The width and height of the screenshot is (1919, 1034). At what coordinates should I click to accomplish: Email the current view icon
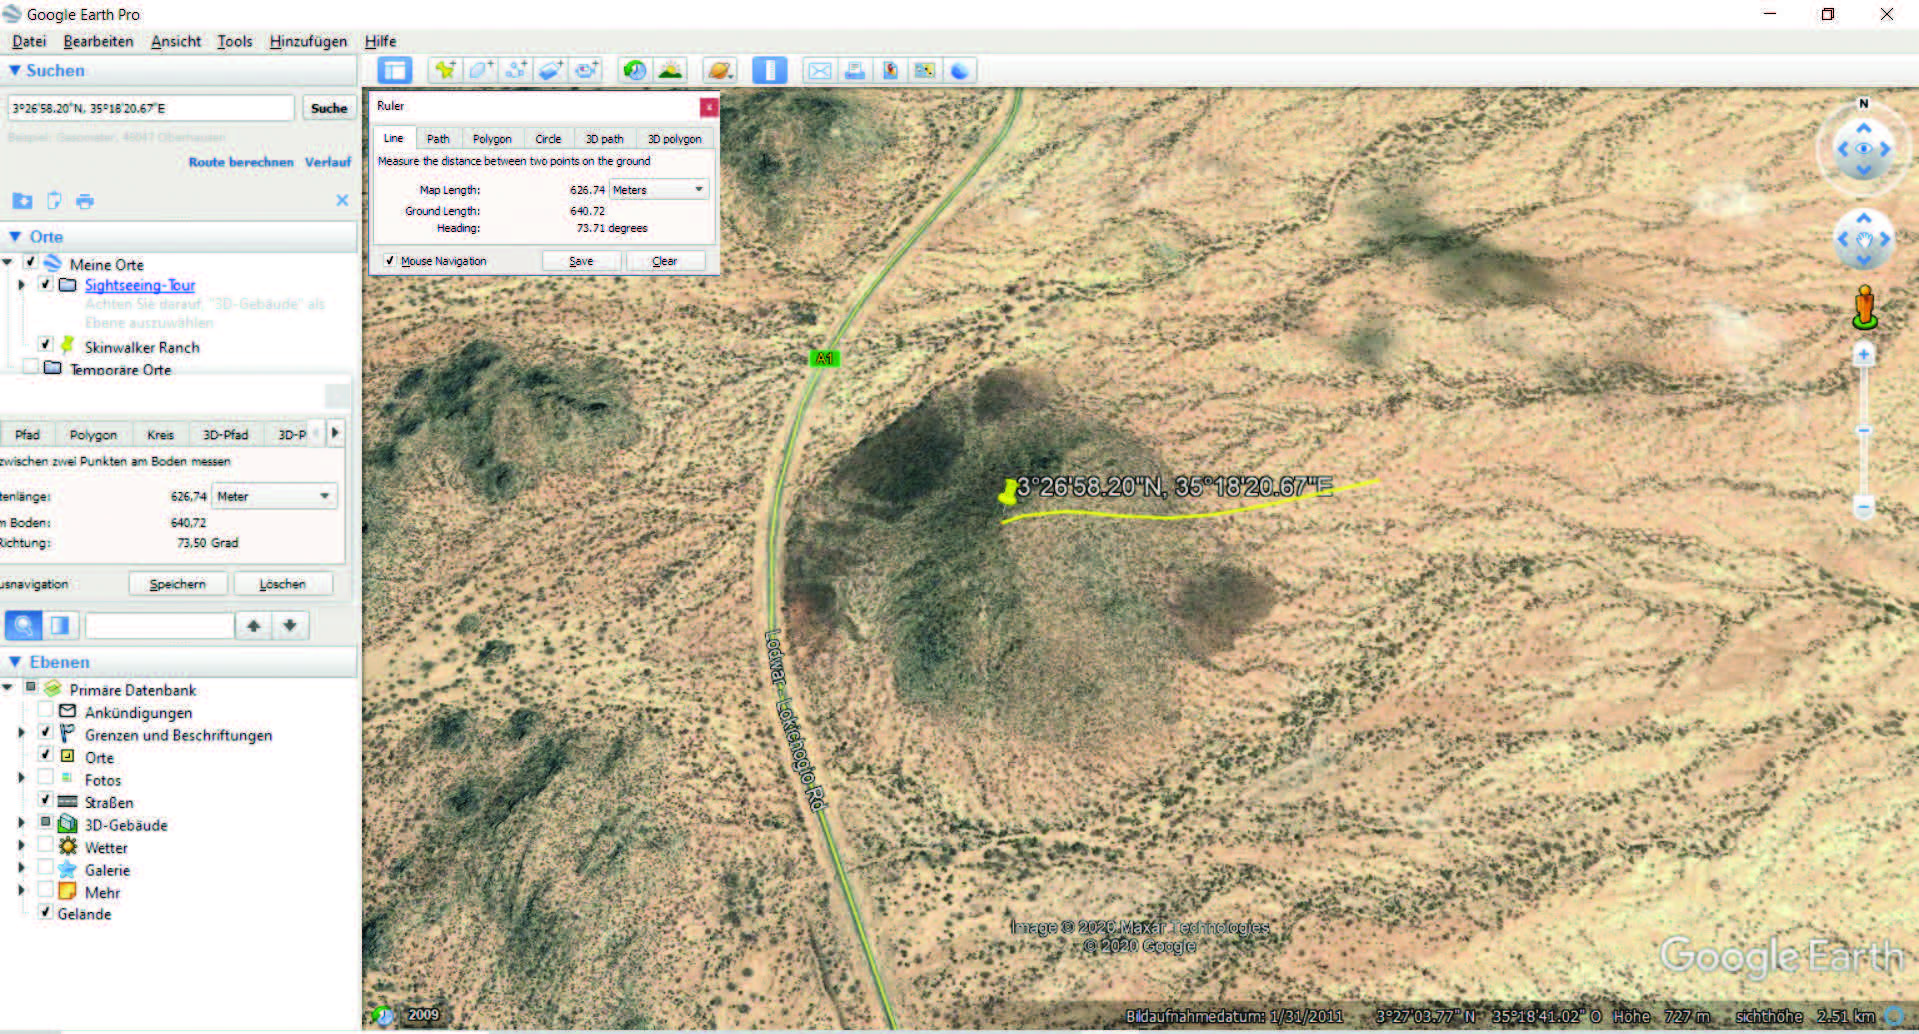[x=819, y=70]
